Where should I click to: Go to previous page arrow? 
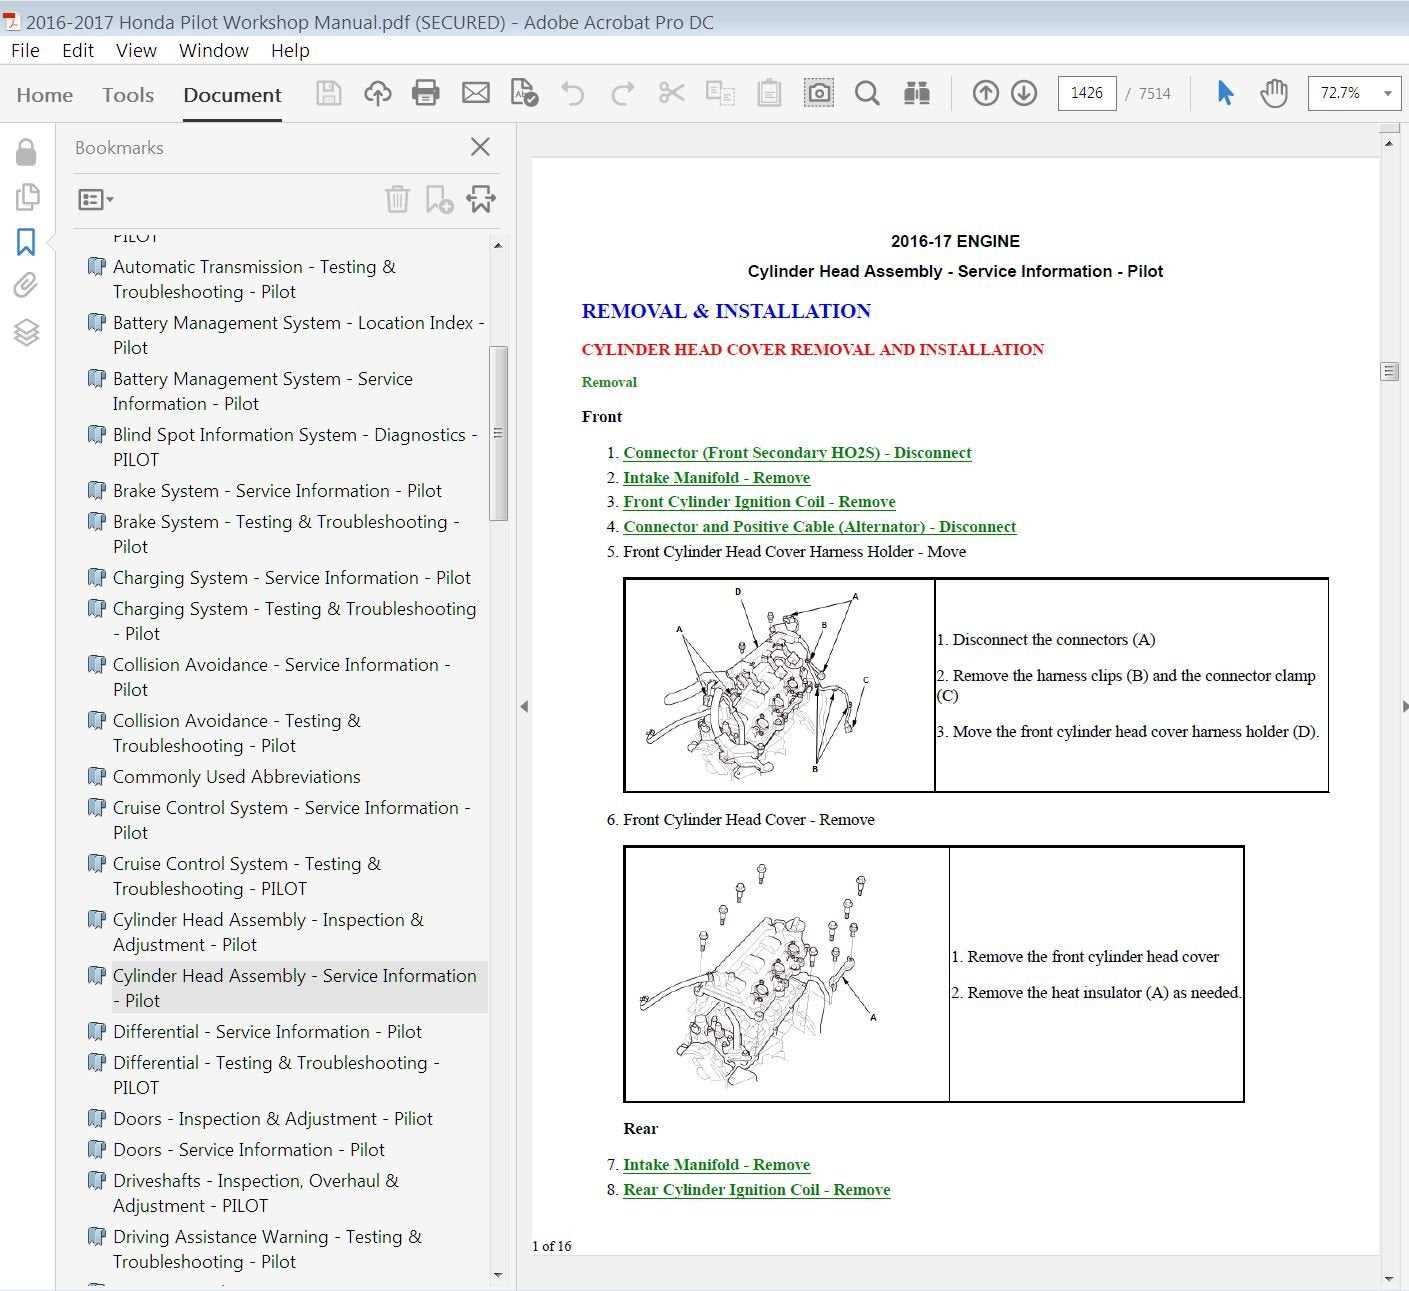(986, 93)
